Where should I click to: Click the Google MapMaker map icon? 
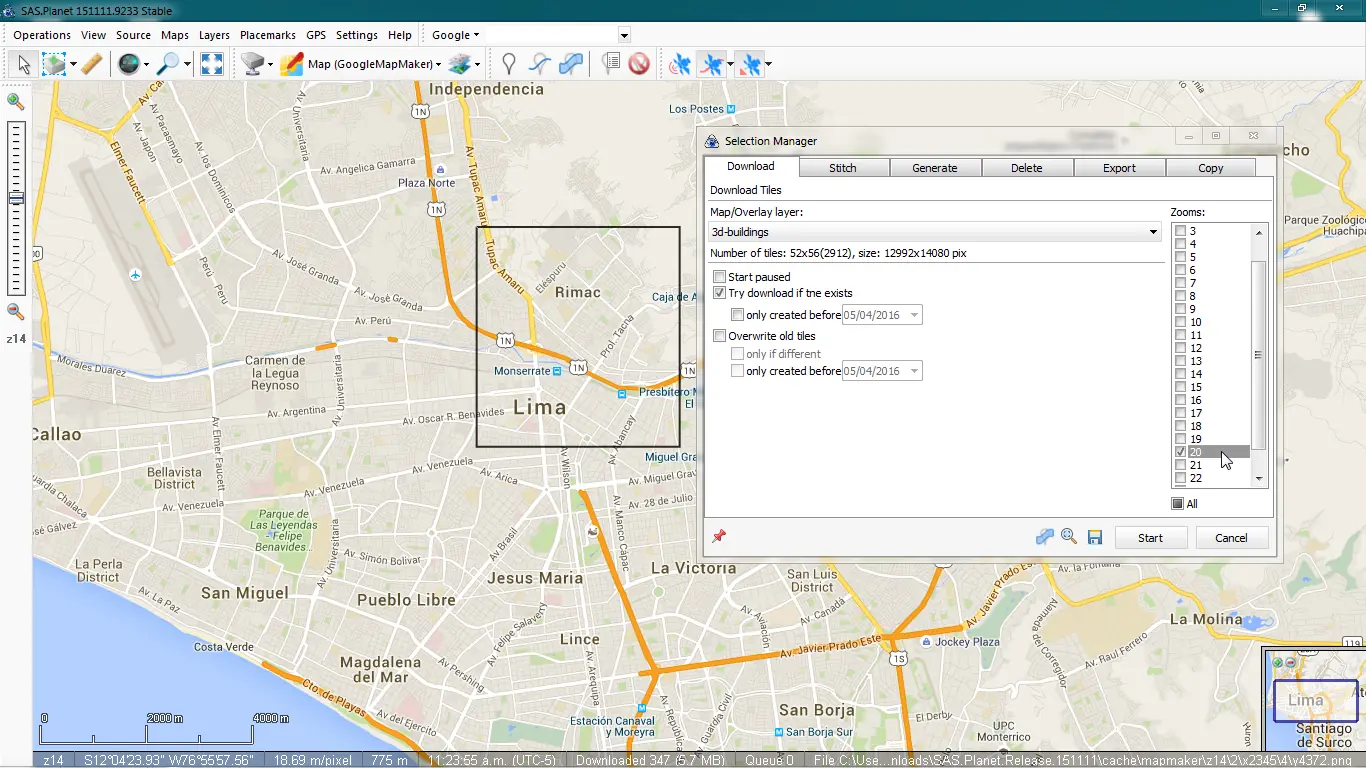tap(292, 64)
